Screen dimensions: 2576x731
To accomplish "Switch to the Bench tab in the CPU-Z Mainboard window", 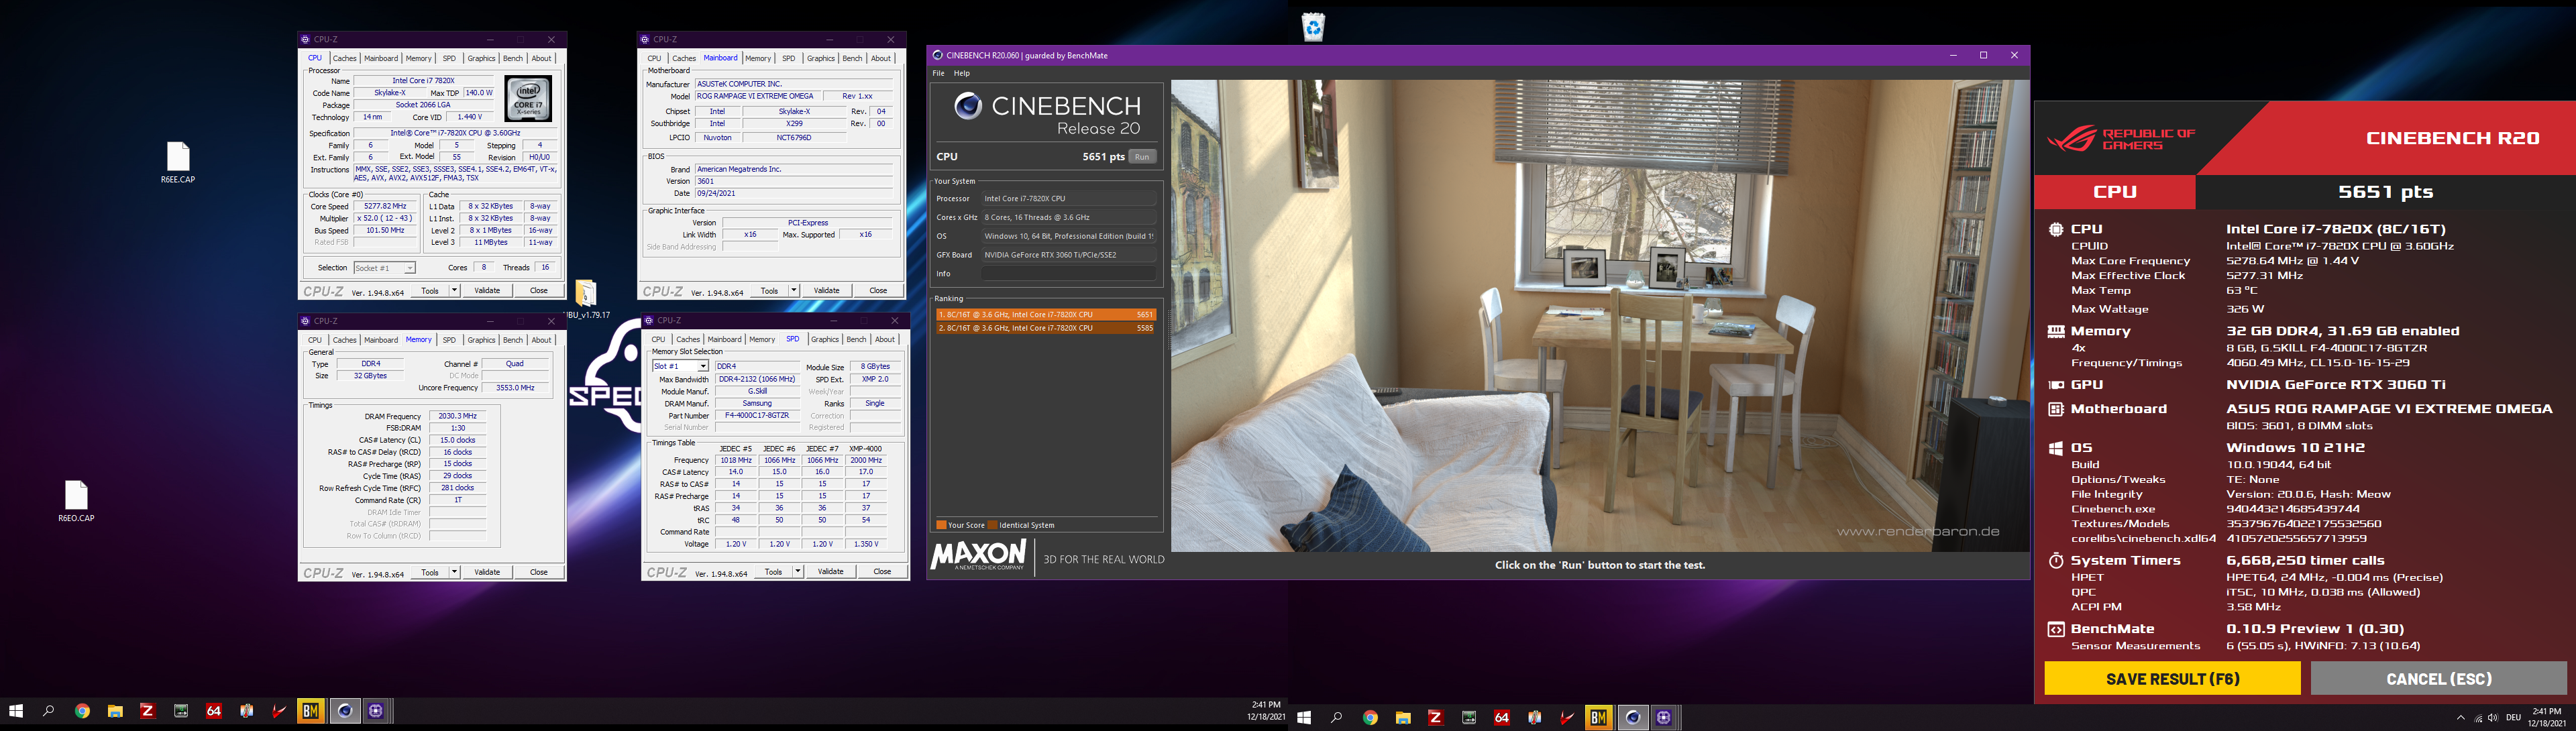I will (x=852, y=59).
